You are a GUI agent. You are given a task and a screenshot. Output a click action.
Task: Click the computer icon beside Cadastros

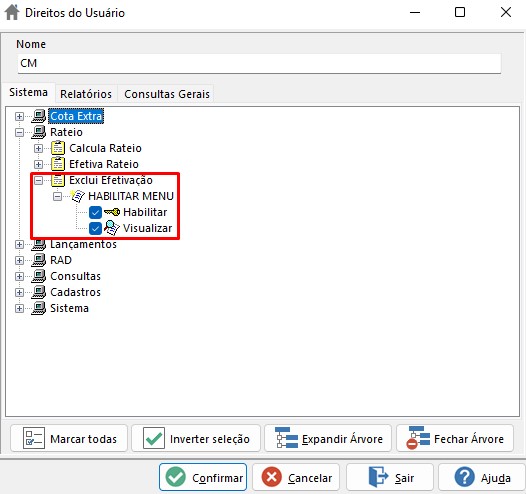point(39,292)
